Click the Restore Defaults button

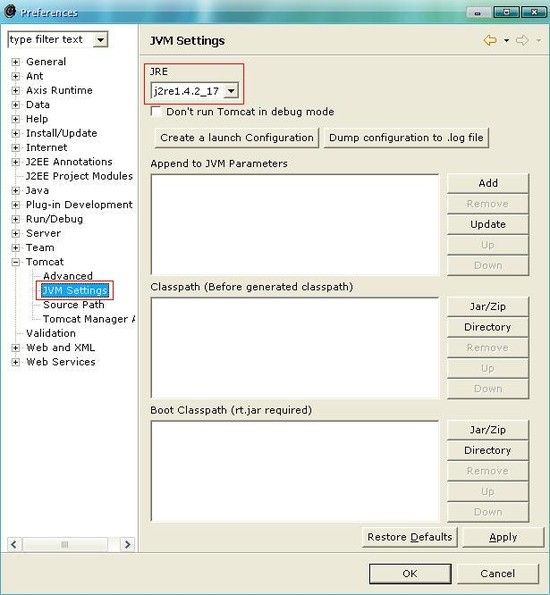pyautogui.click(x=410, y=537)
